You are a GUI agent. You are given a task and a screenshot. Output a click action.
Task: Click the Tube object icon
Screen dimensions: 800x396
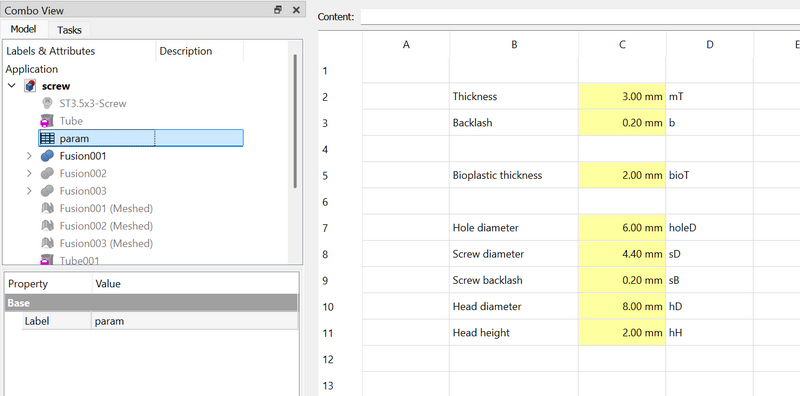click(47, 121)
